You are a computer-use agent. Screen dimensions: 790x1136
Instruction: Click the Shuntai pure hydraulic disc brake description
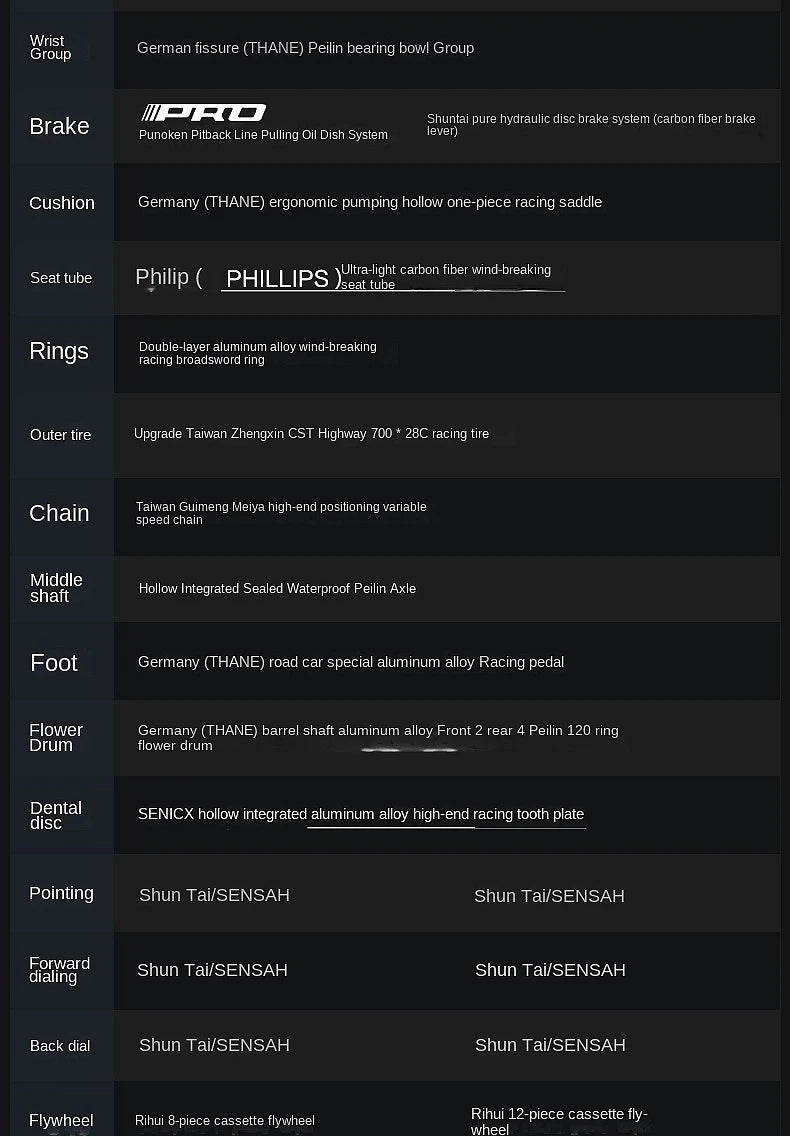(x=591, y=125)
